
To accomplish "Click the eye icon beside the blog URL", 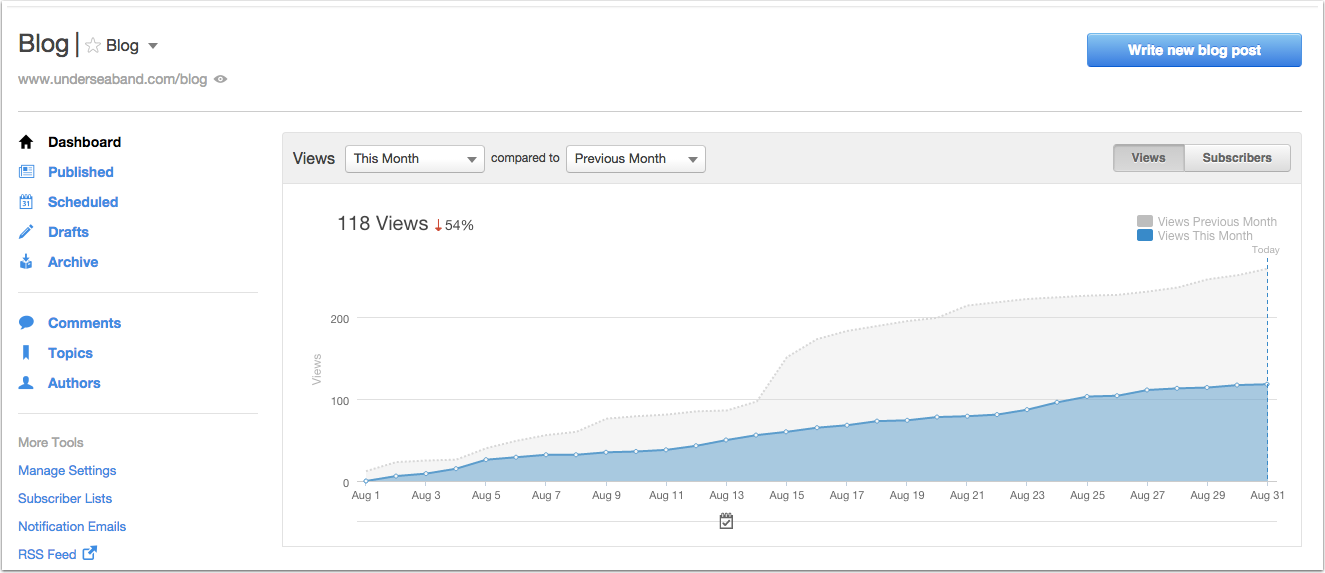I will point(221,79).
